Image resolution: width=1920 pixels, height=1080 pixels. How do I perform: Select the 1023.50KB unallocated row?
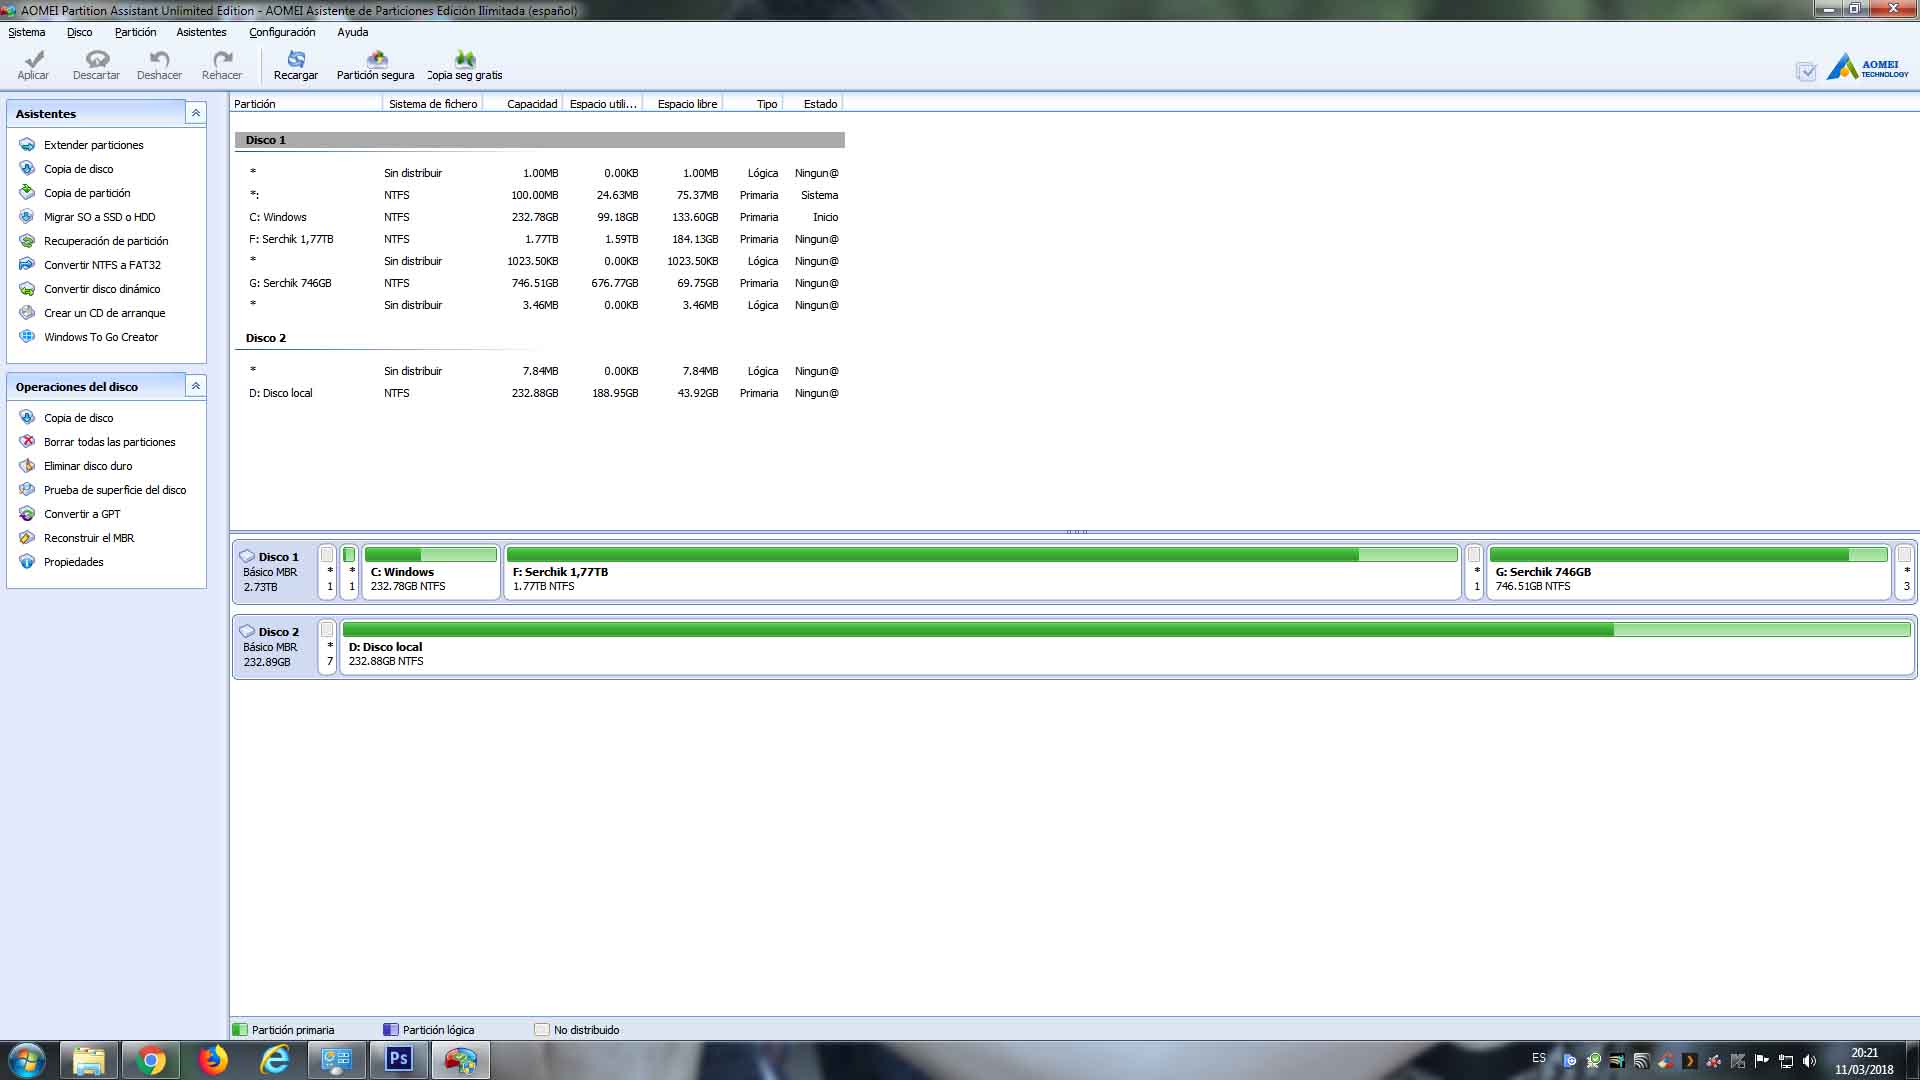[539, 261]
